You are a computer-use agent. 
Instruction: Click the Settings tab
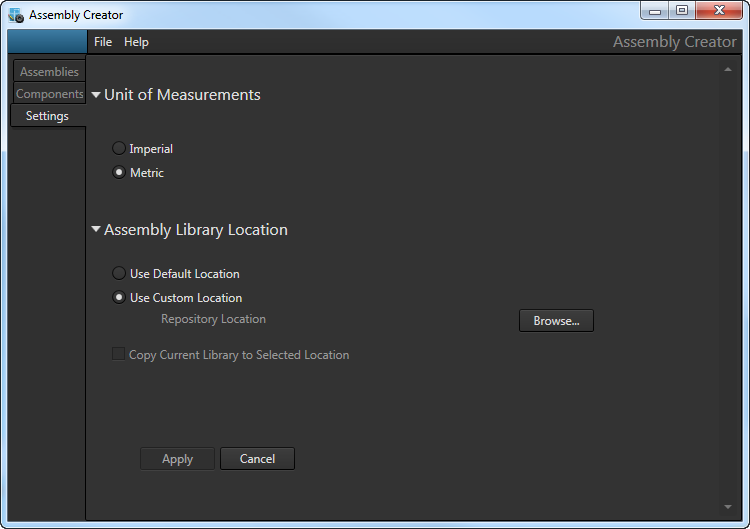(47, 116)
